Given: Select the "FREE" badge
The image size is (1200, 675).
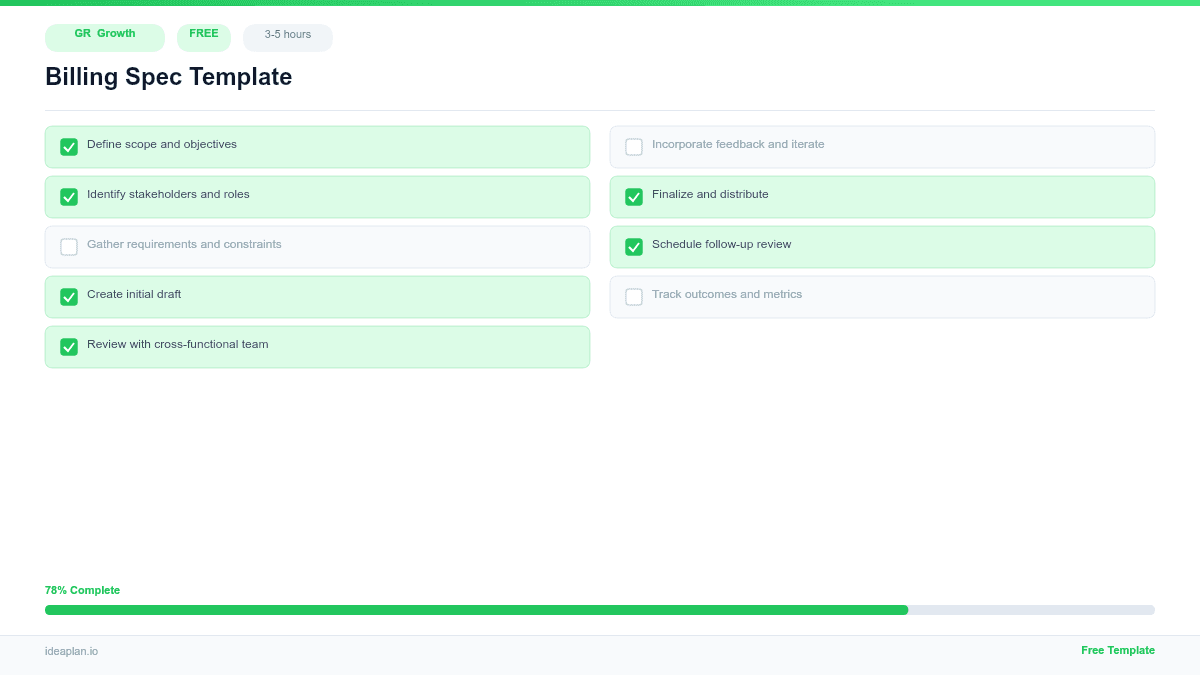Looking at the screenshot, I should (x=204, y=35).
